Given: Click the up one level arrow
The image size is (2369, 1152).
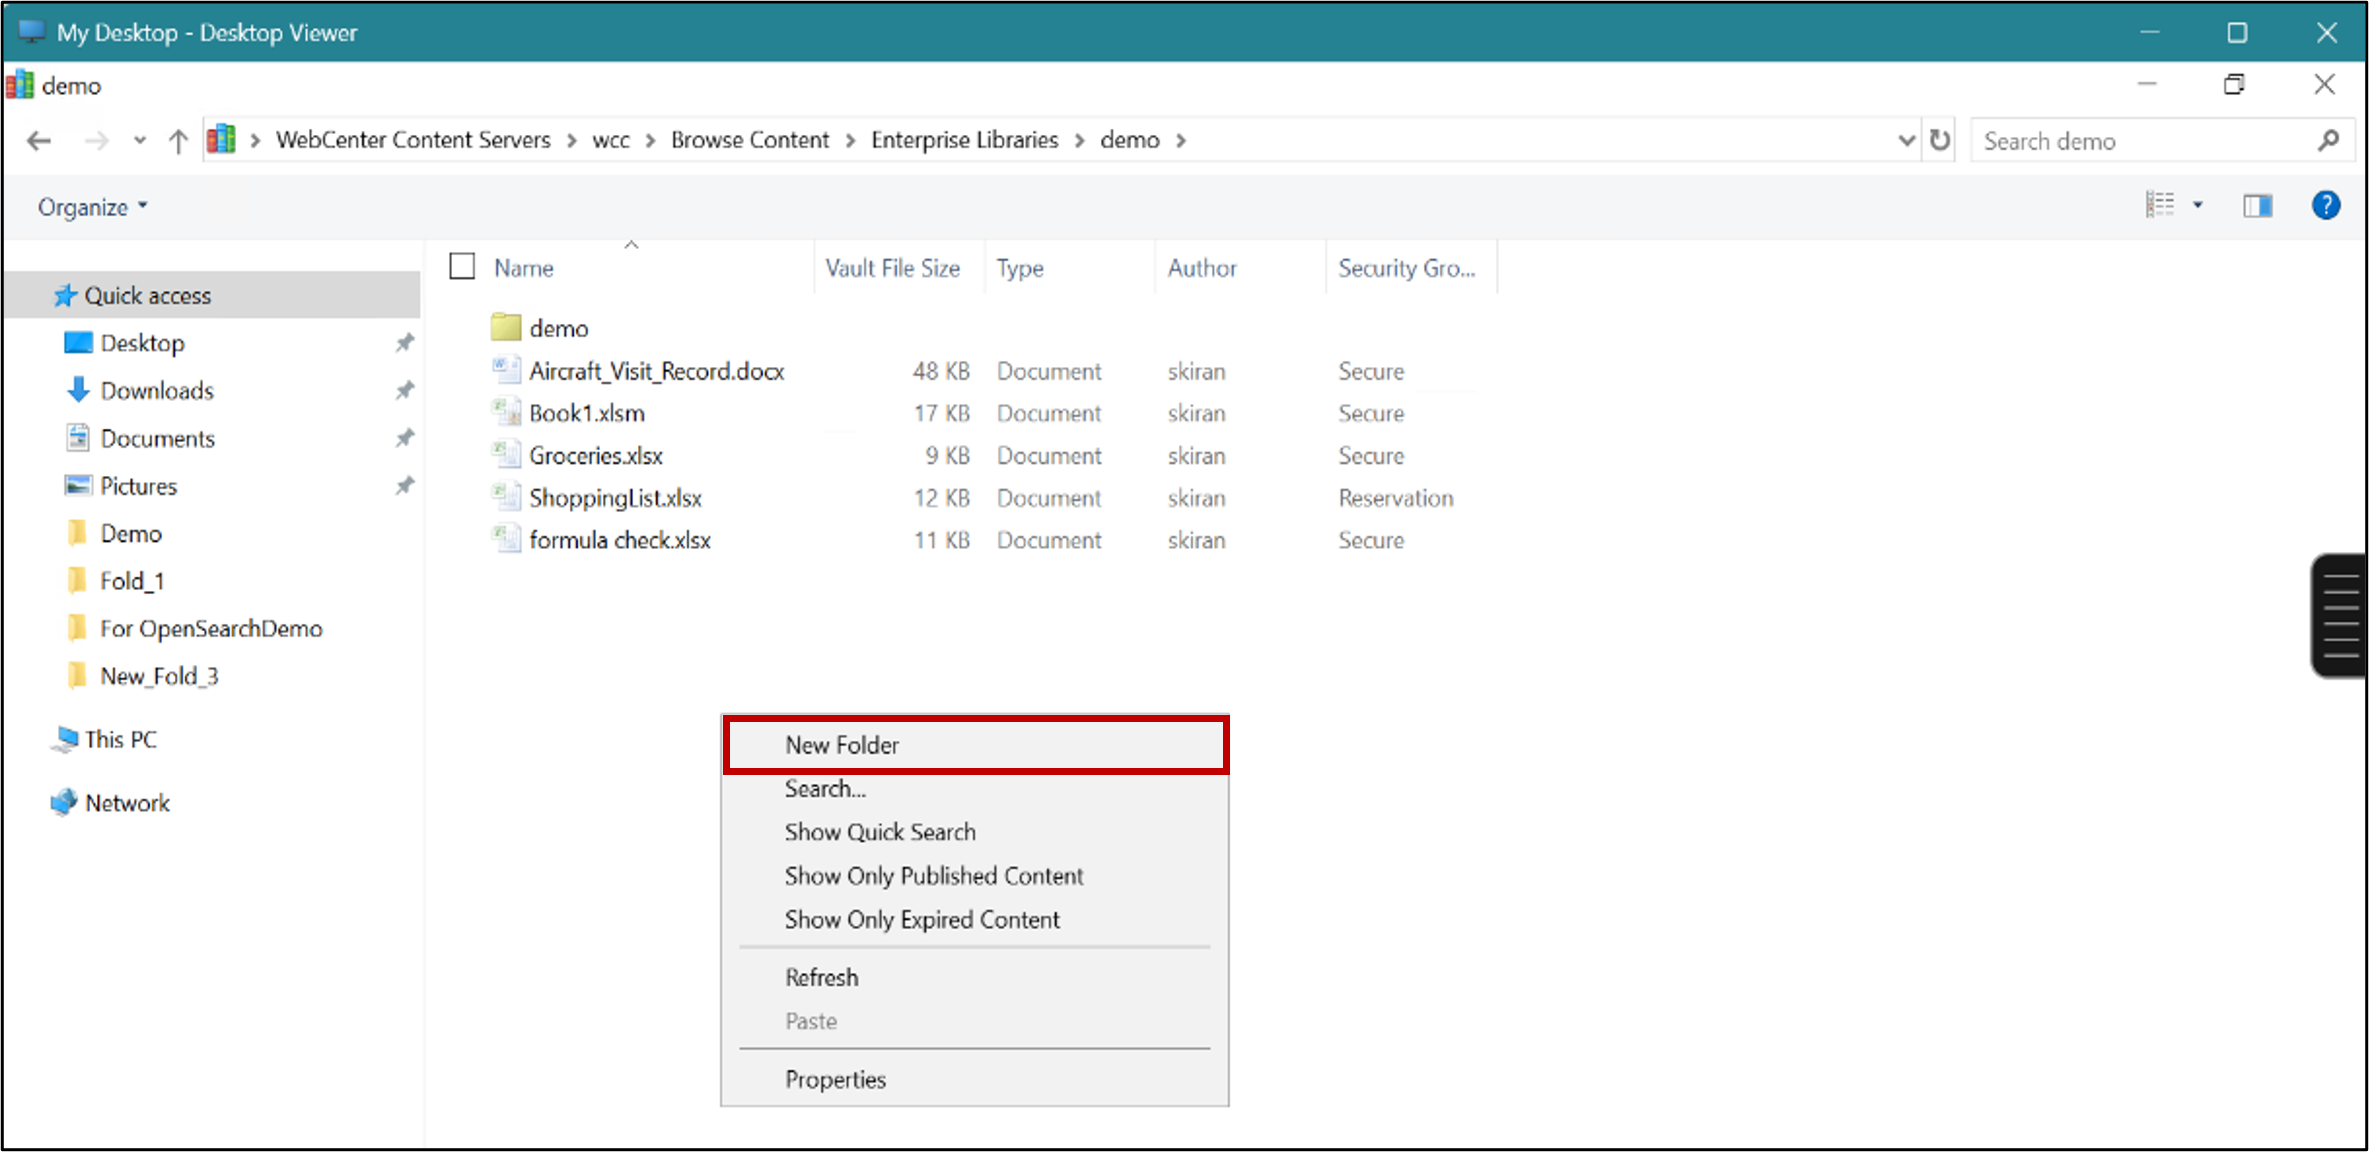Looking at the screenshot, I should [x=178, y=141].
